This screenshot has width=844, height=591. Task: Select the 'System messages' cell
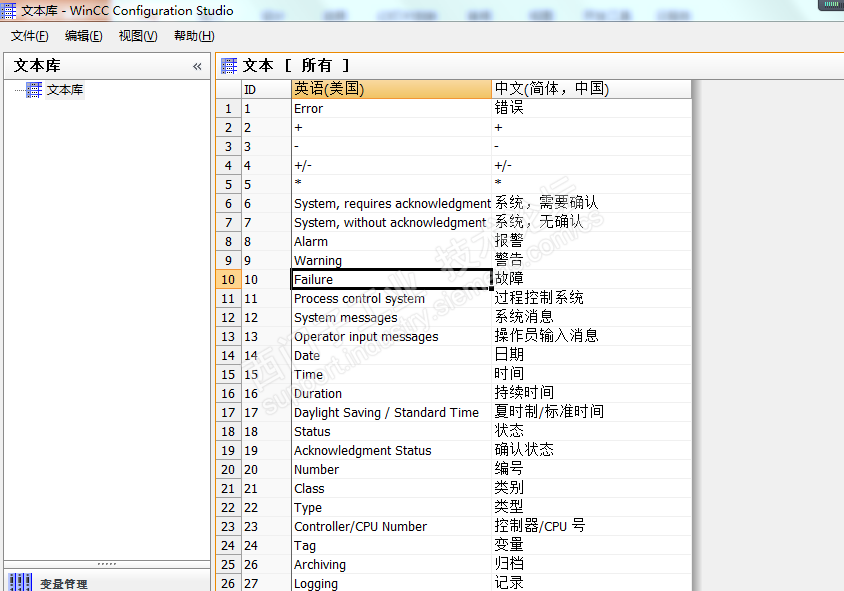(x=391, y=318)
